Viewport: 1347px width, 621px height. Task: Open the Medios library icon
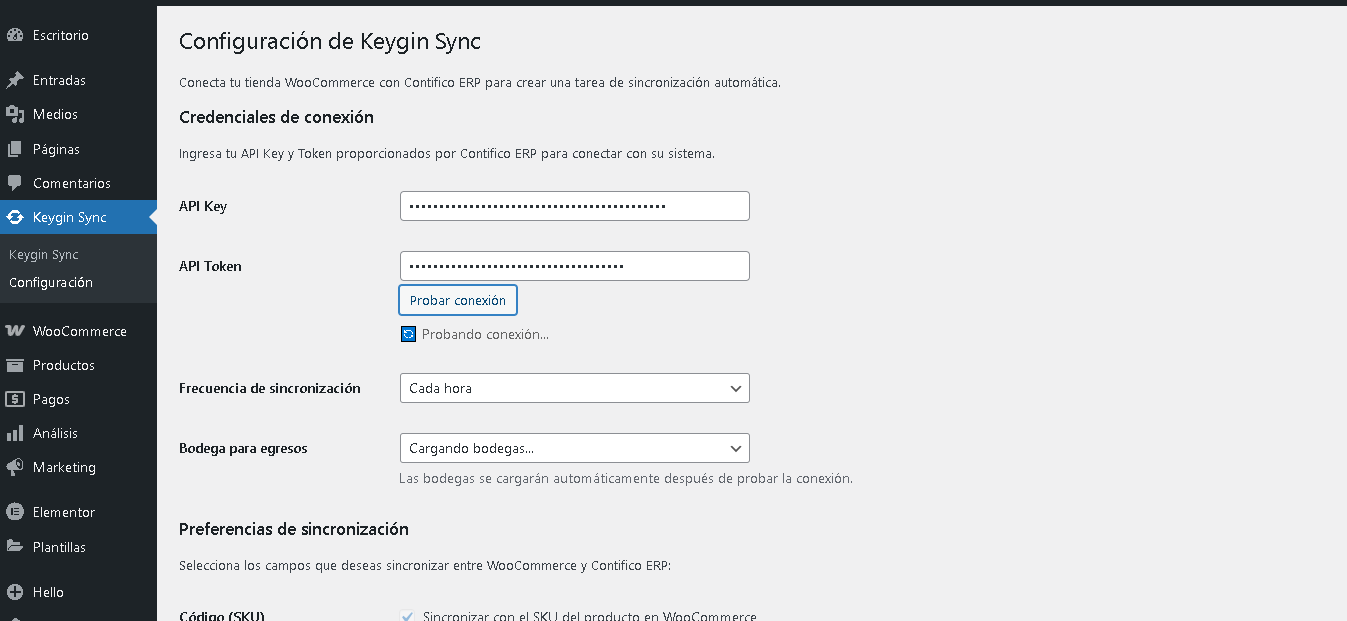tap(17, 114)
